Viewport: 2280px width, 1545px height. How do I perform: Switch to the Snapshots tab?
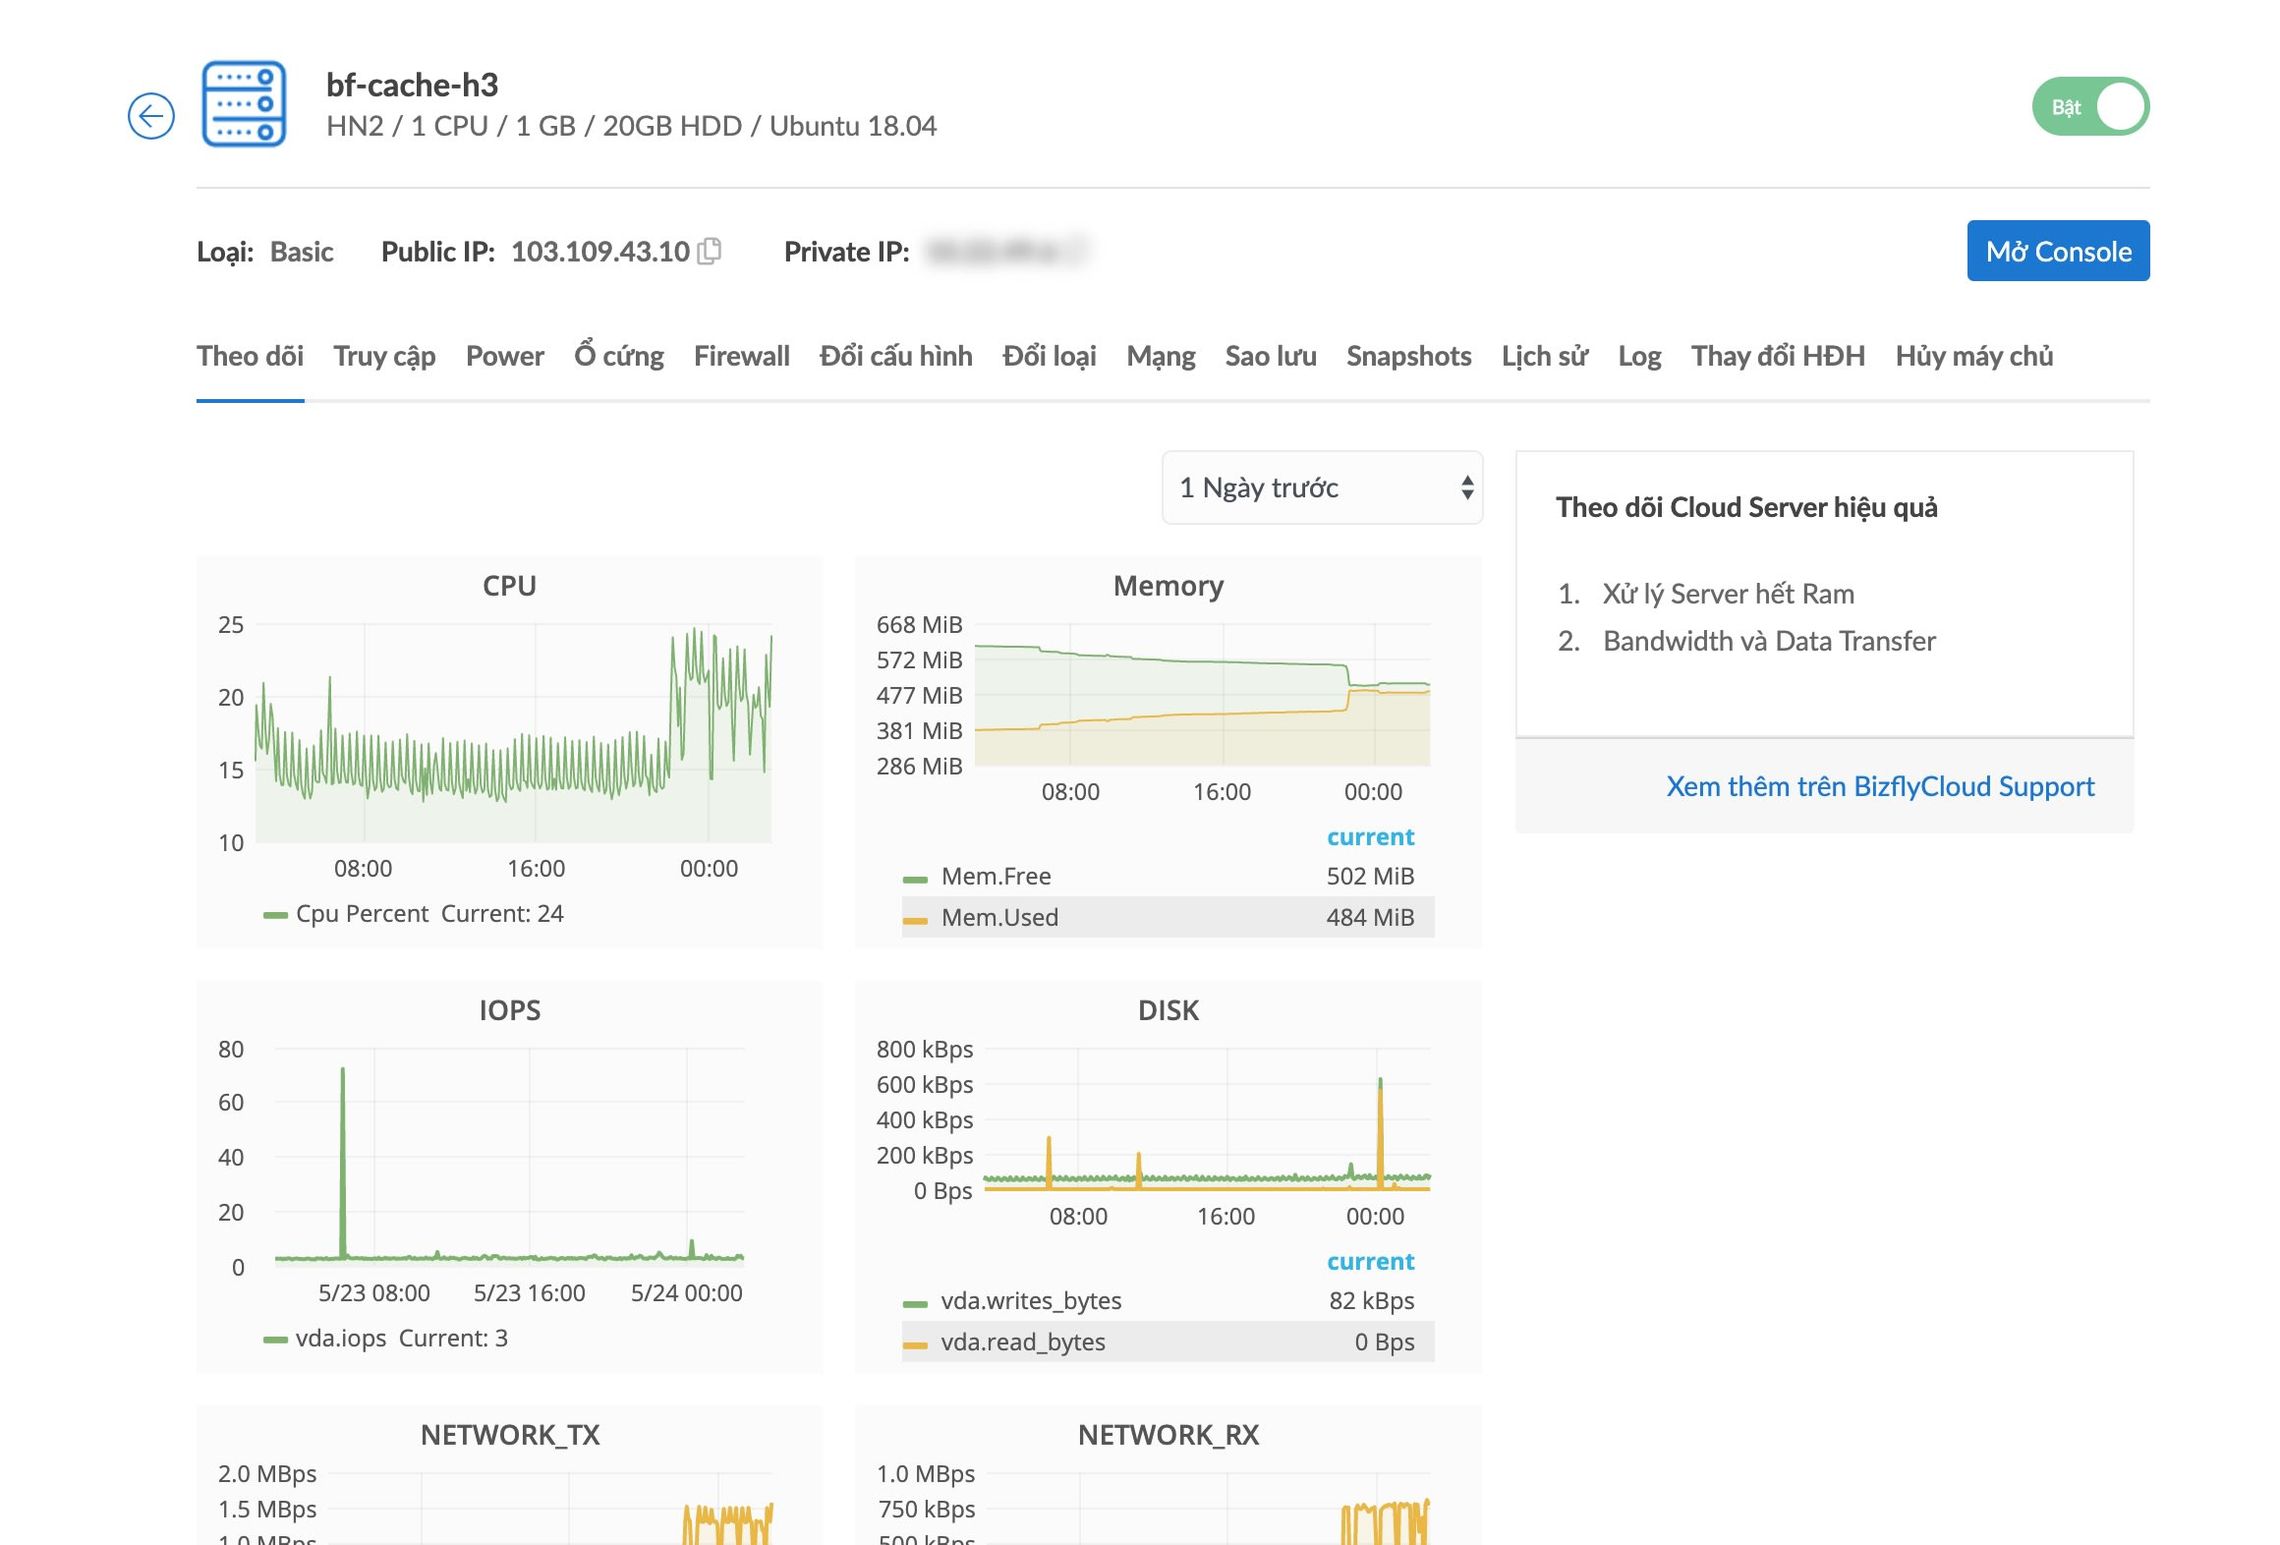click(1409, 356)
